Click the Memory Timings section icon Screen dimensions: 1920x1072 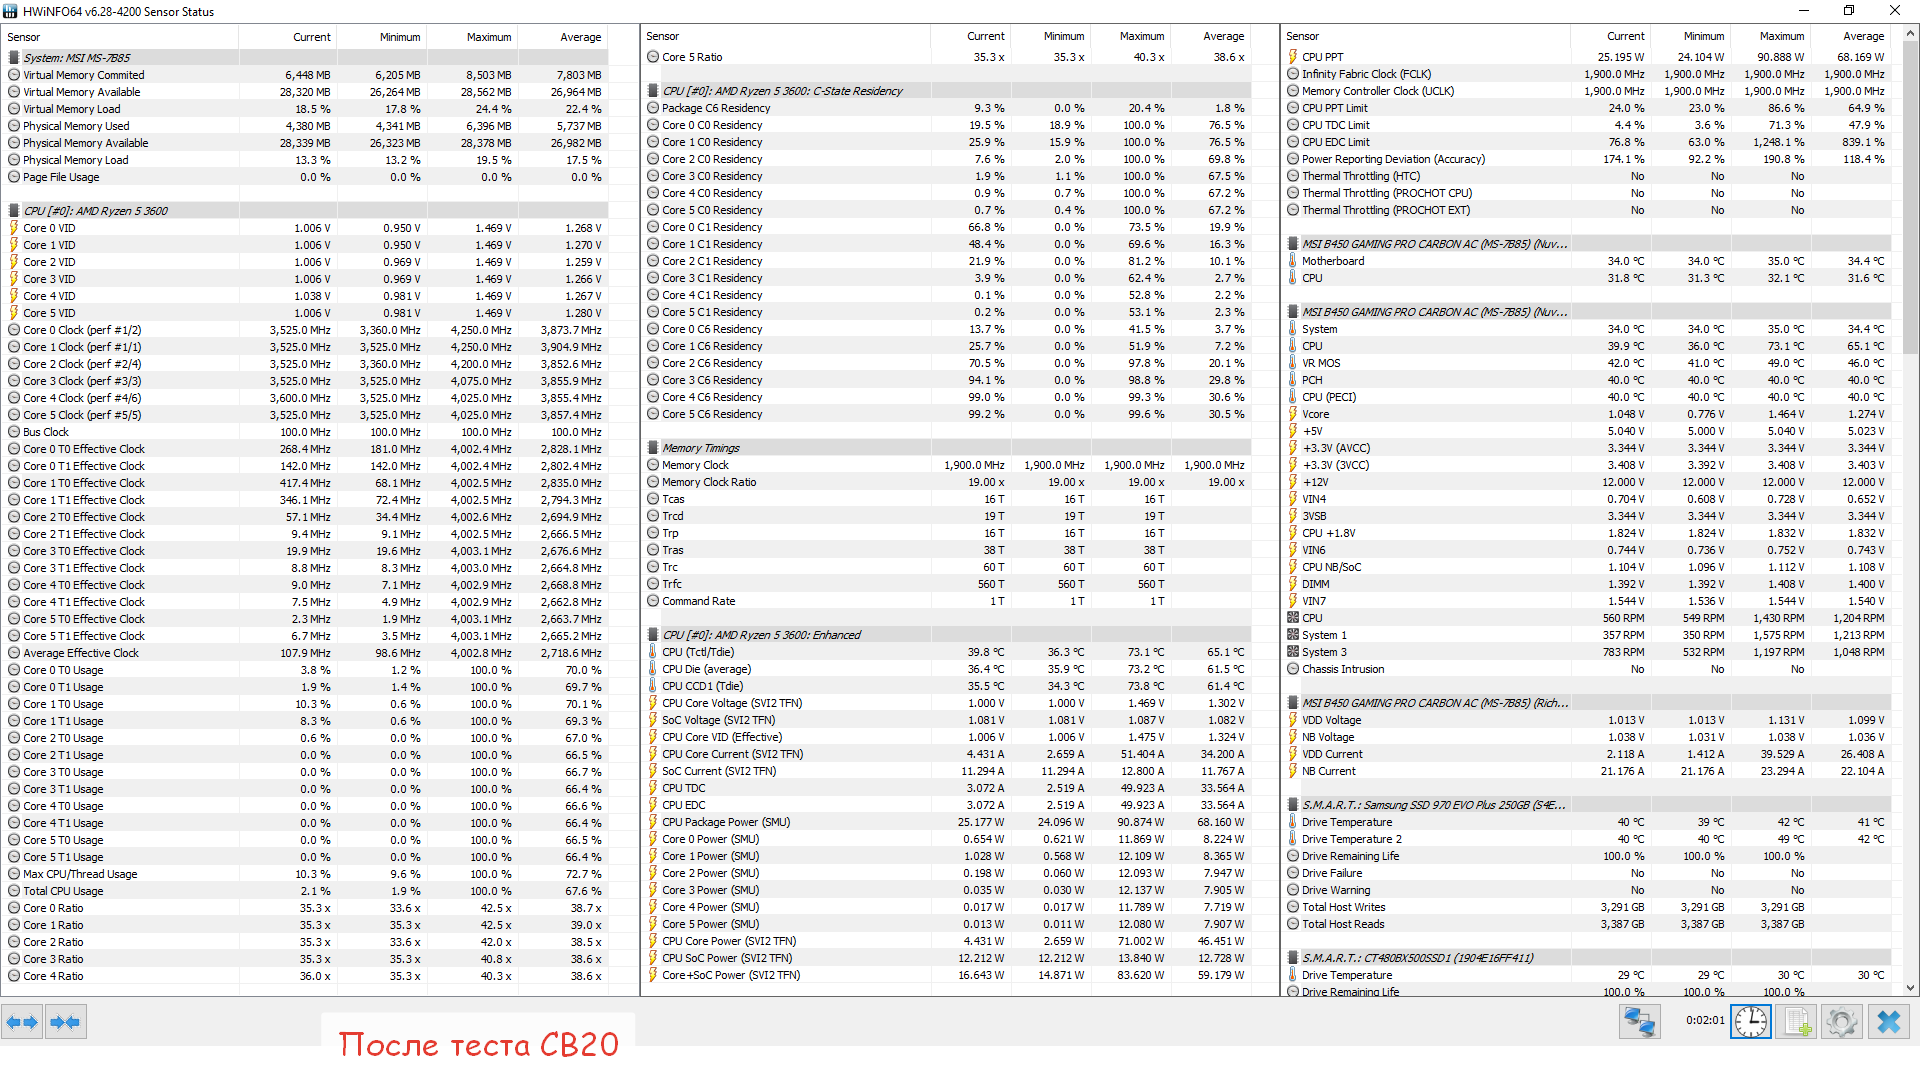(x=653, y=448)
